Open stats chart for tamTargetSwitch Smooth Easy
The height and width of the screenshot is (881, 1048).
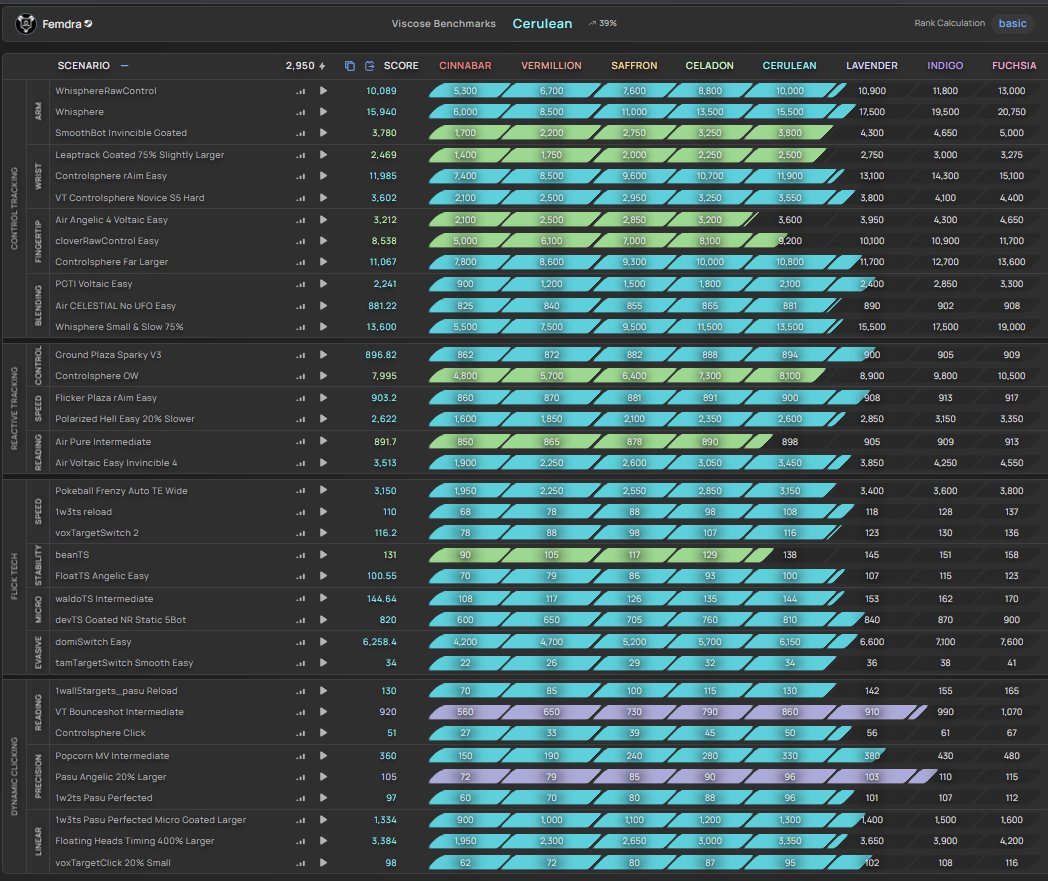pyautogui.click(x=301, y=663)
